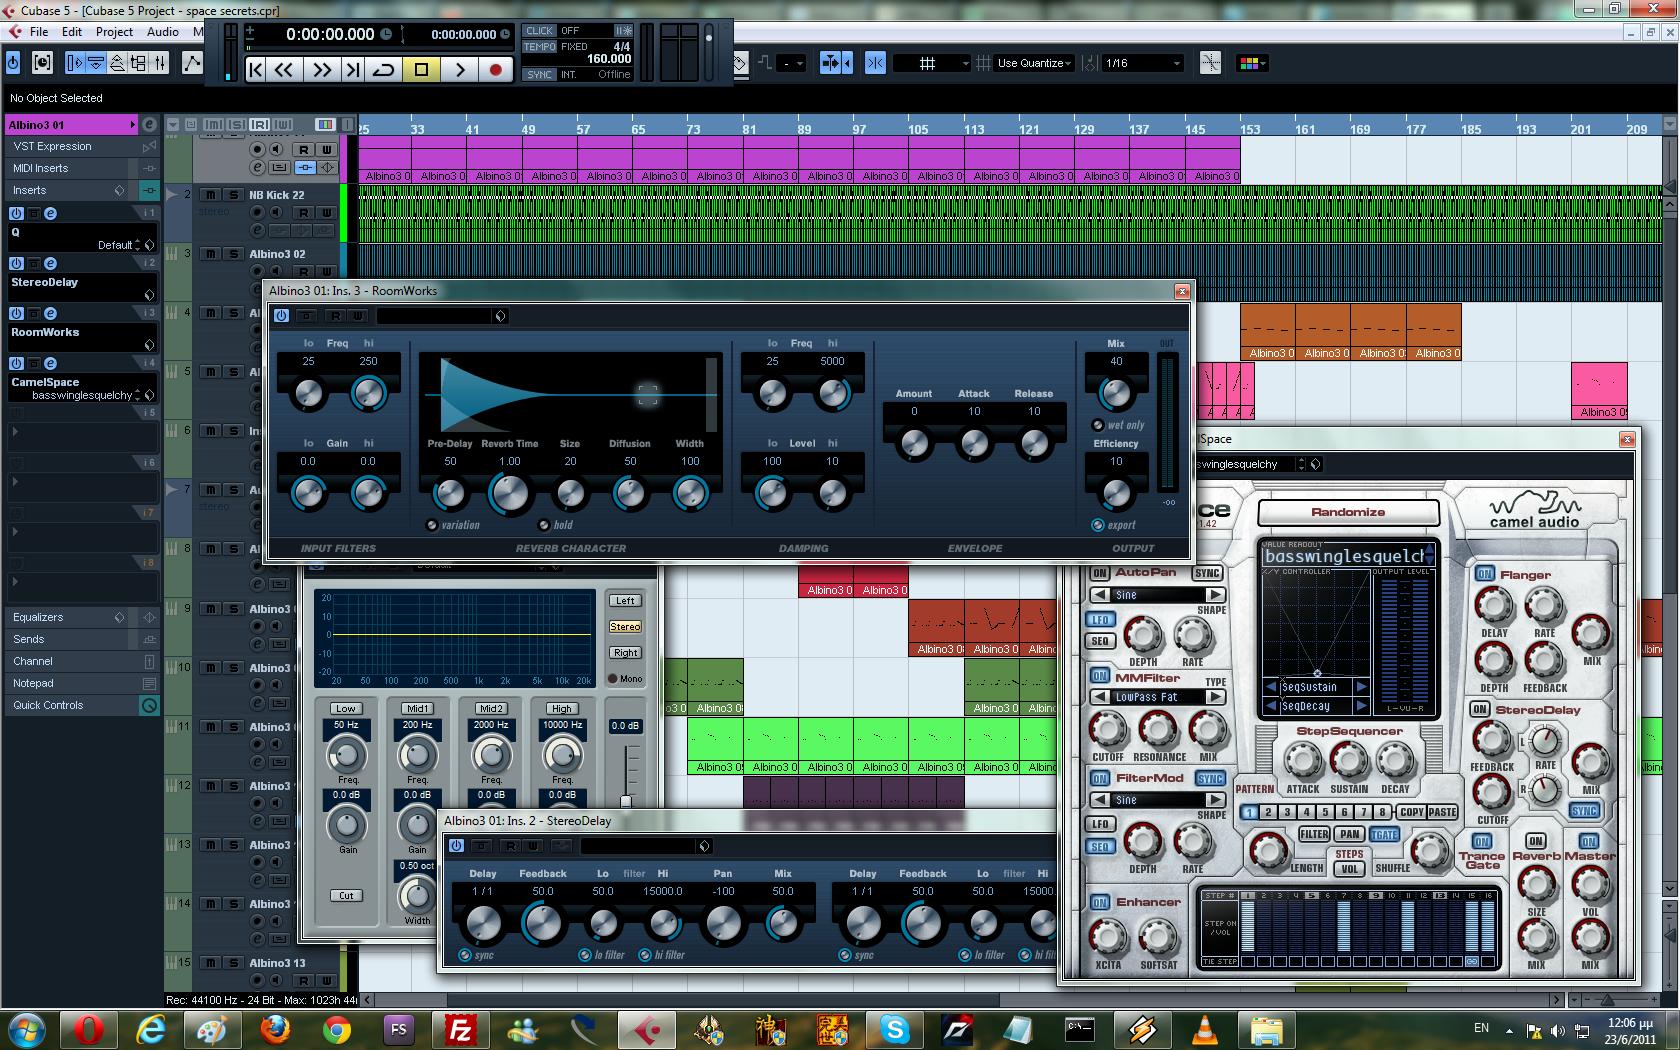
Task: Click the Record button in transport panel
Action: (495, 70)
